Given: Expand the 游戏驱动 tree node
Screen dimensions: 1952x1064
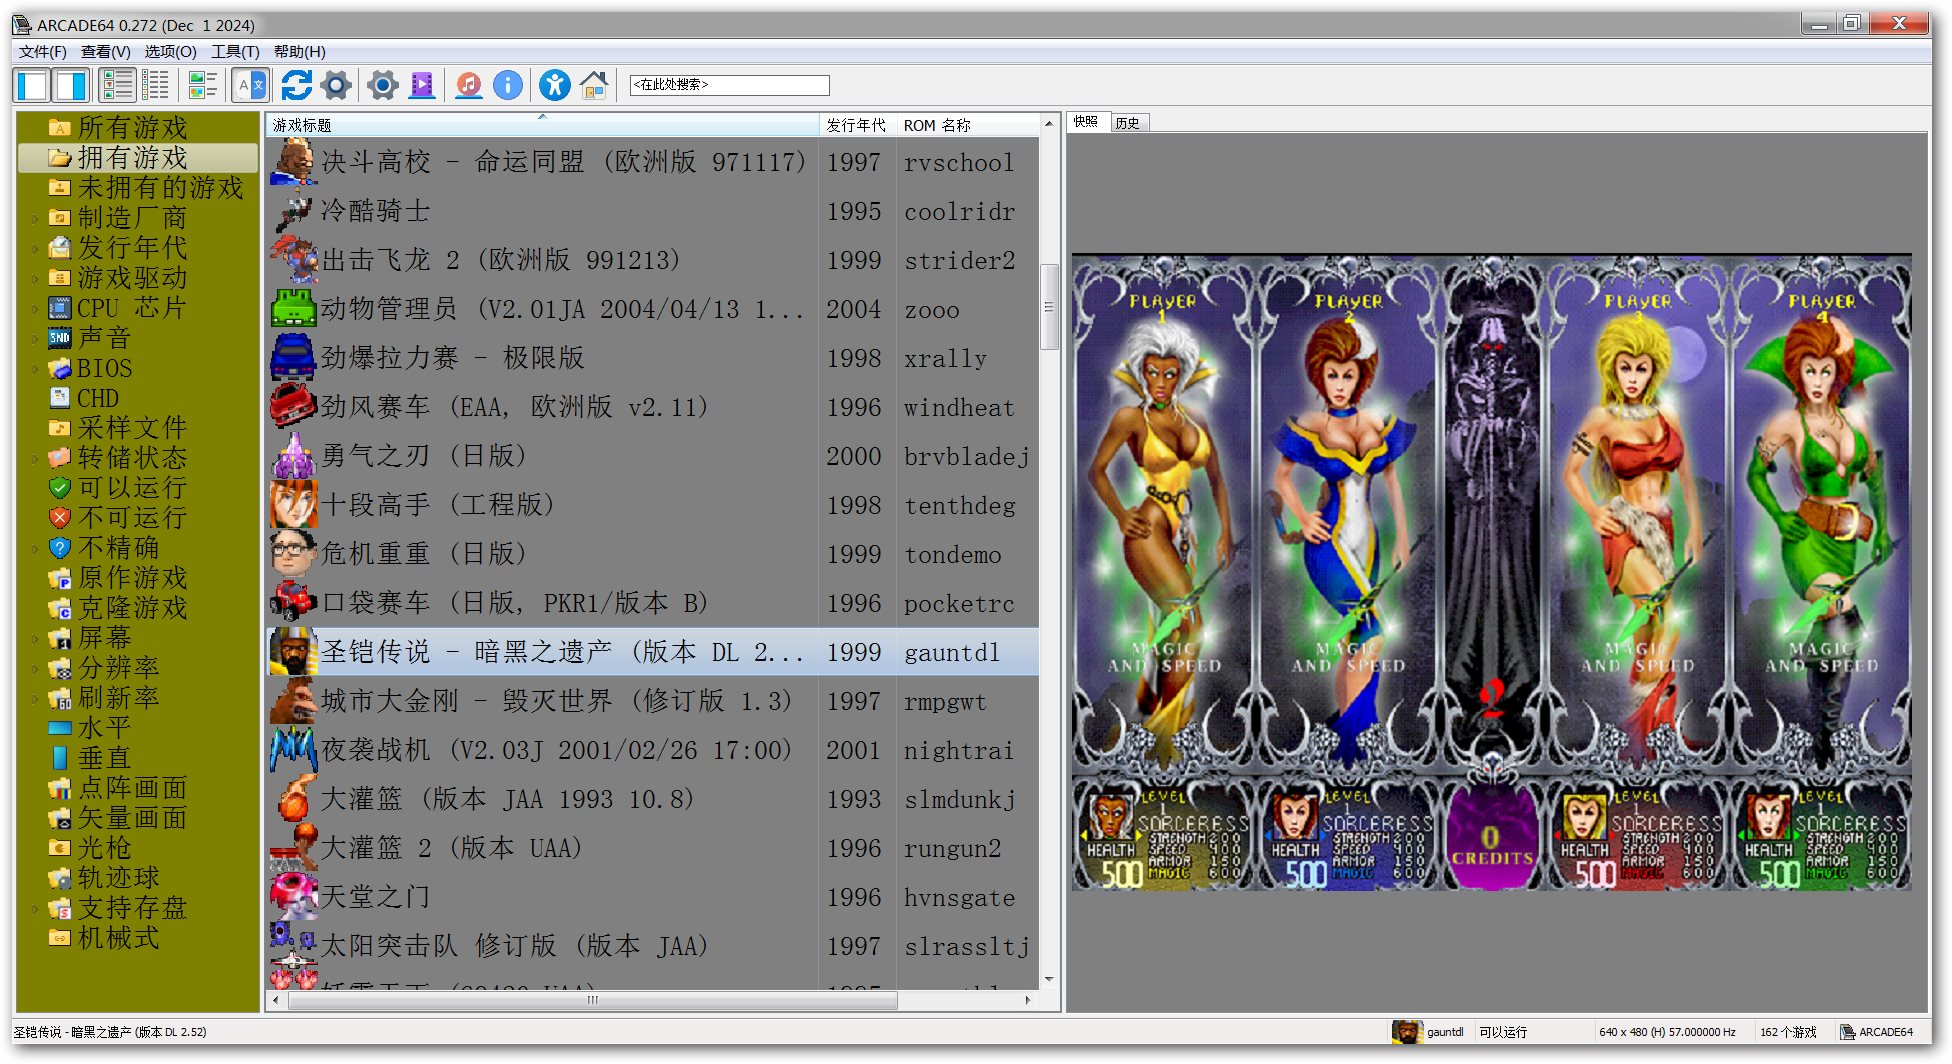Looking at the screenshot, I should pyautogui.click(x=34, y=278).
